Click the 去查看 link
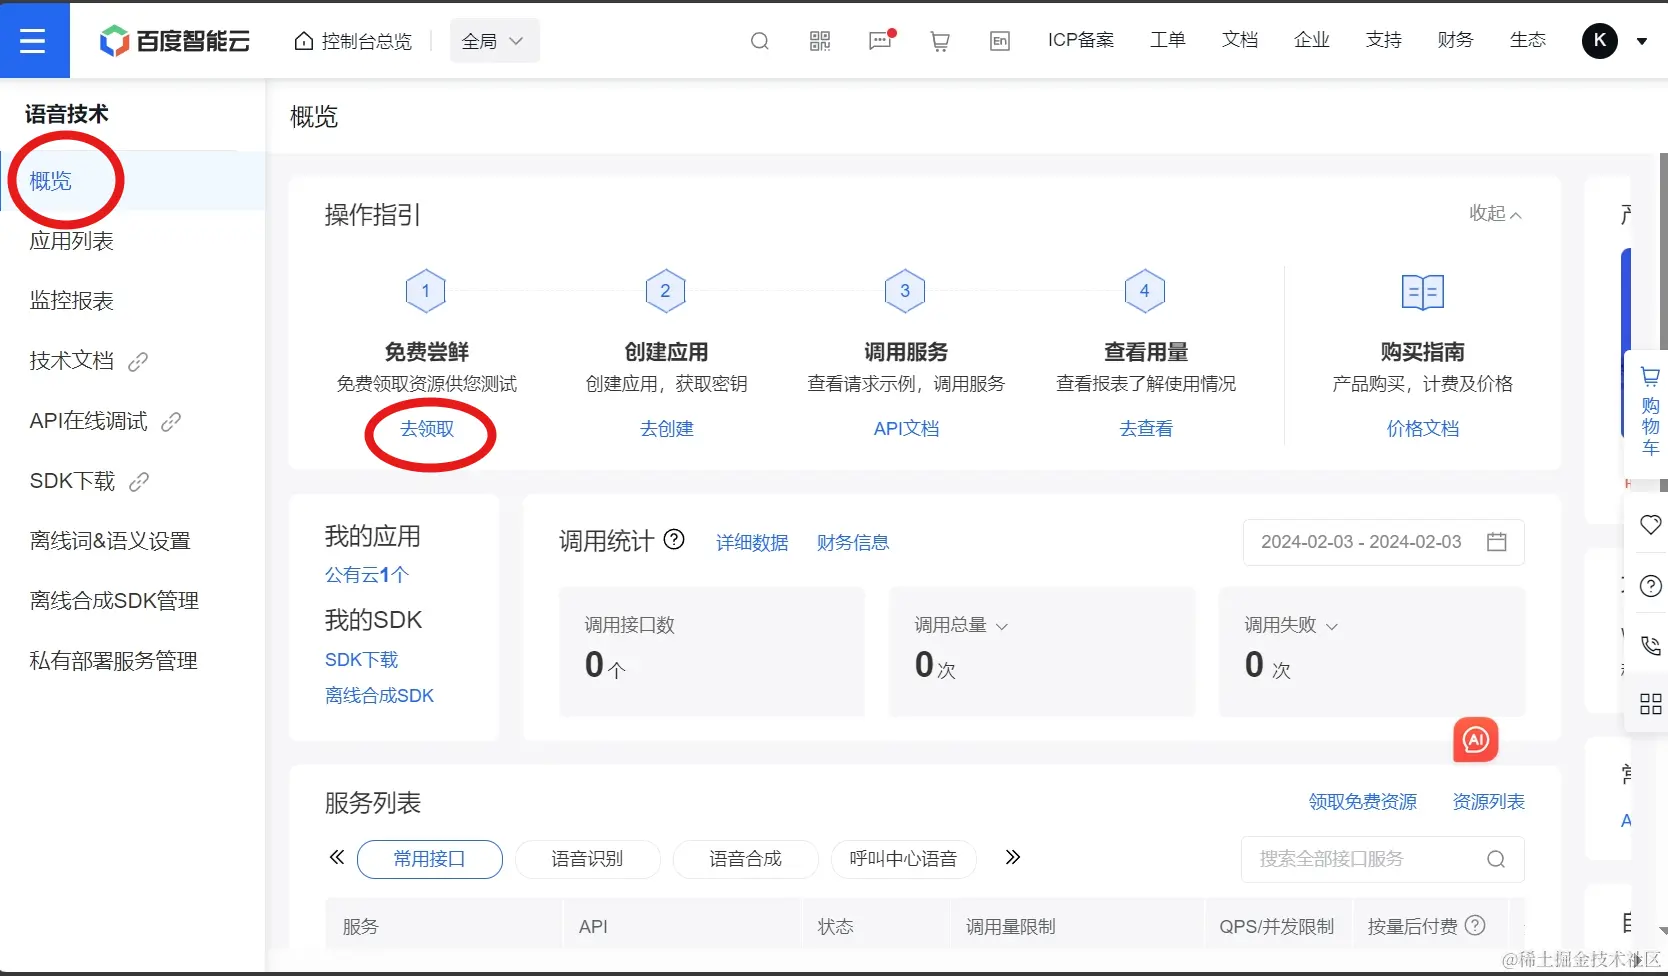 (x=1146, y=428)
